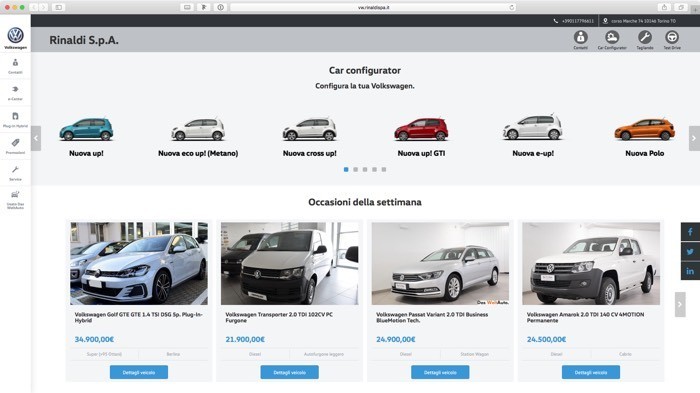The height and width of the screenshot is (393, 700).
Task: Advance the Occasioni della settimana carousel right
Action: (x=680, y=305)
